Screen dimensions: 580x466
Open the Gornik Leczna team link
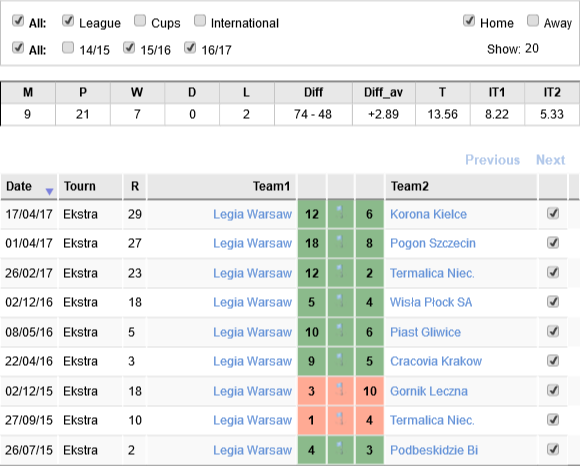[x=429, y=391]
